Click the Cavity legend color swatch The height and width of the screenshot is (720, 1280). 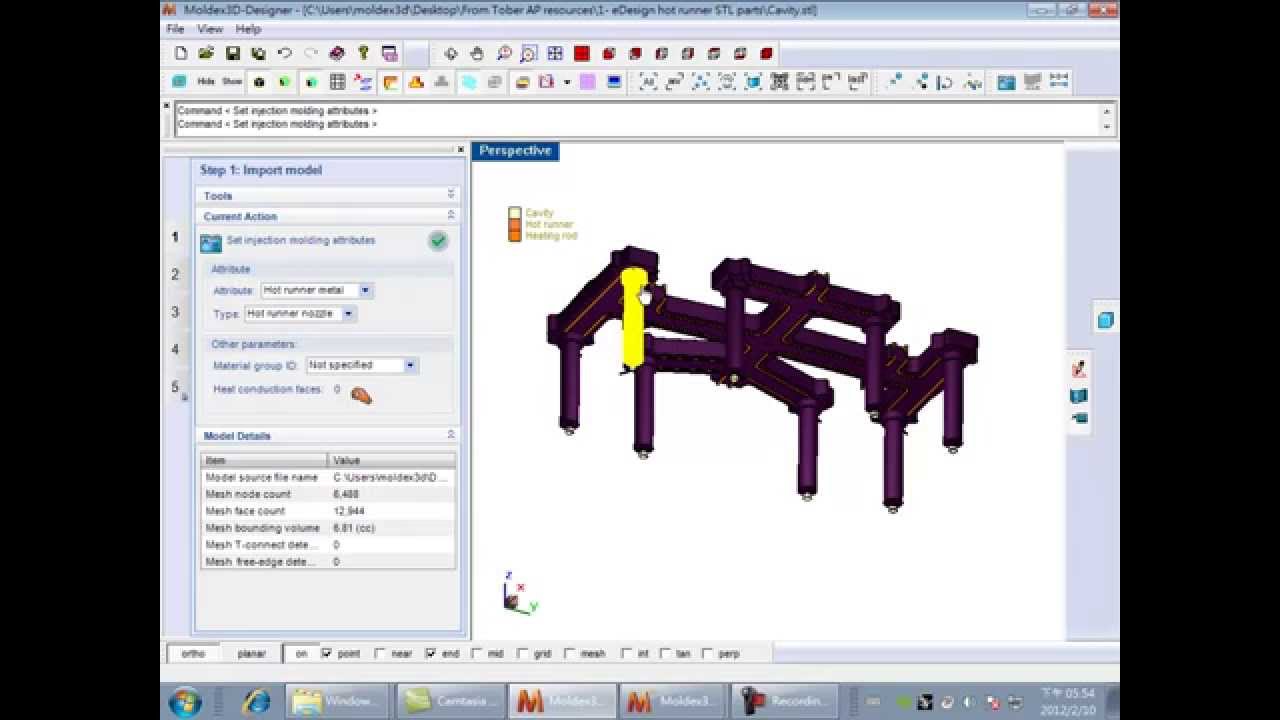pos(515,213)
